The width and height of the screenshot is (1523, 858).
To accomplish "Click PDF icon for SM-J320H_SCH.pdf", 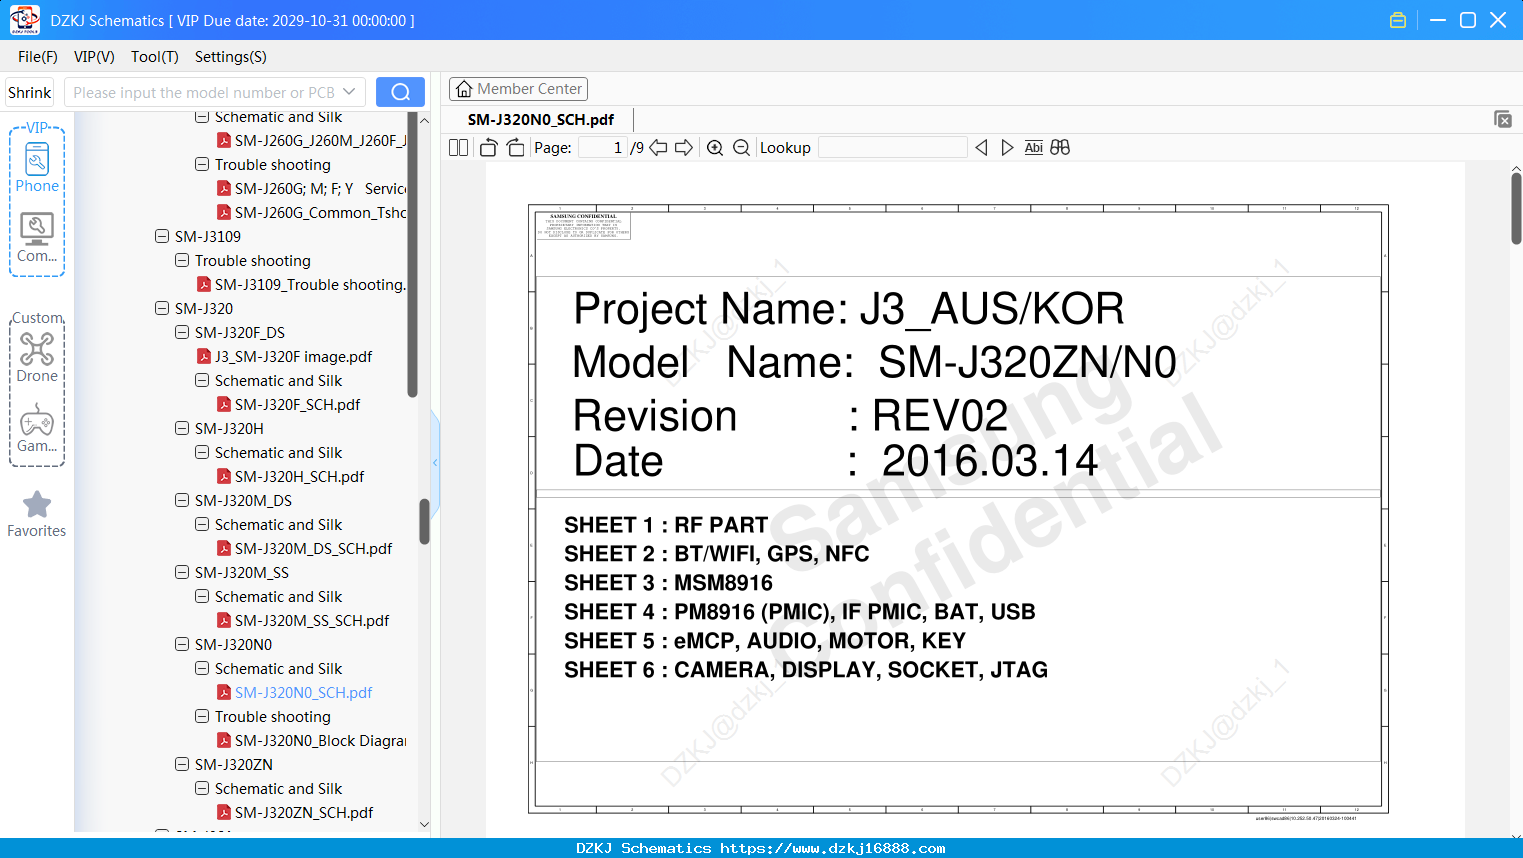I will tap(224, 477).
